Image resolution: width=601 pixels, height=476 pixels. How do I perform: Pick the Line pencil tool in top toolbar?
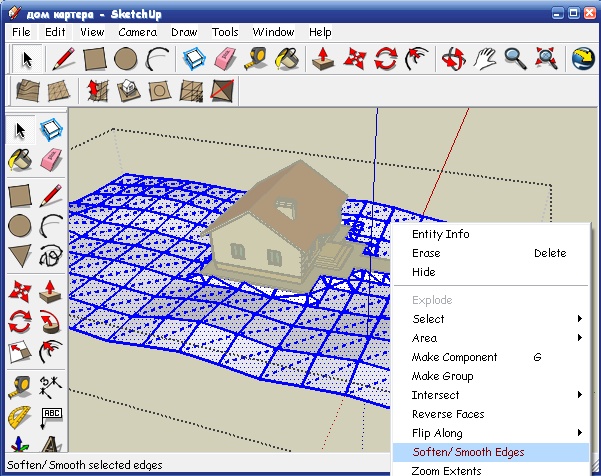pyautogui.click(x=63, y=59)
